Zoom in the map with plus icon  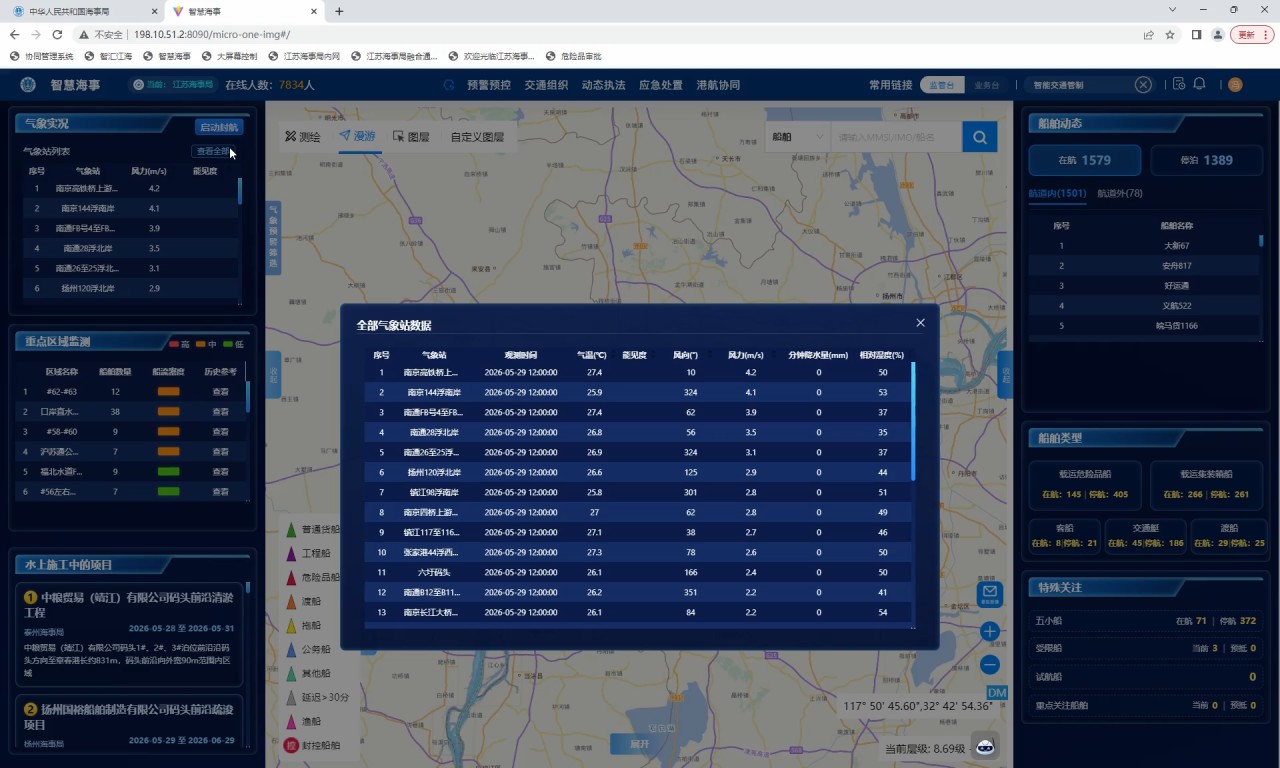989,631
